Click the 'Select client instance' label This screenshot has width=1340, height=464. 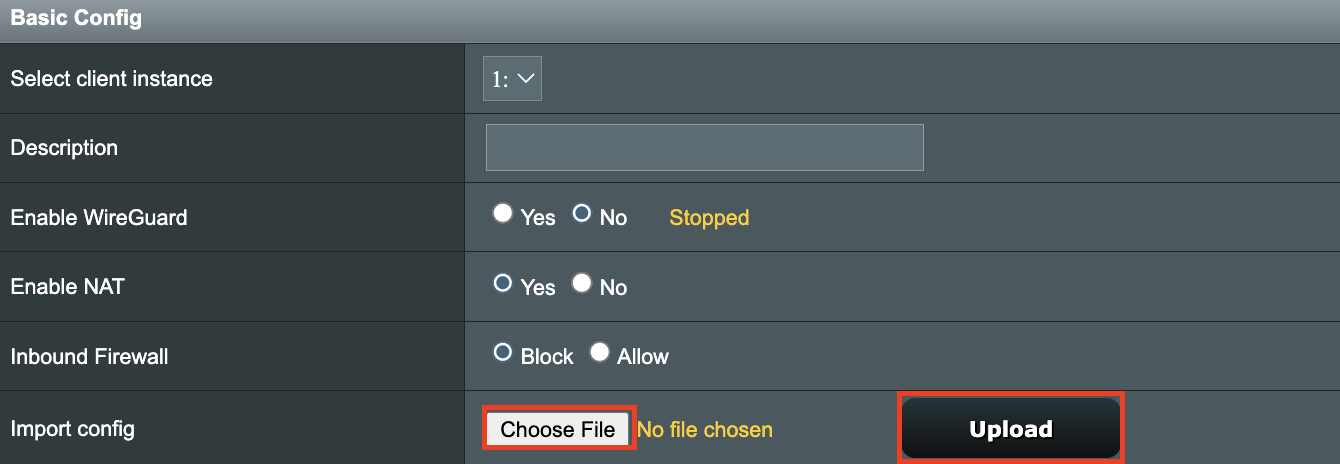(112, 78)
